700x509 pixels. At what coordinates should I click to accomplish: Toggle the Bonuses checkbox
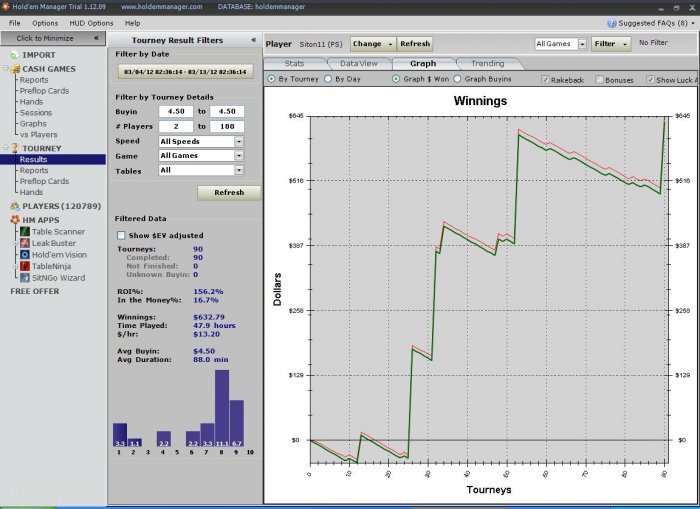[599, 79]
